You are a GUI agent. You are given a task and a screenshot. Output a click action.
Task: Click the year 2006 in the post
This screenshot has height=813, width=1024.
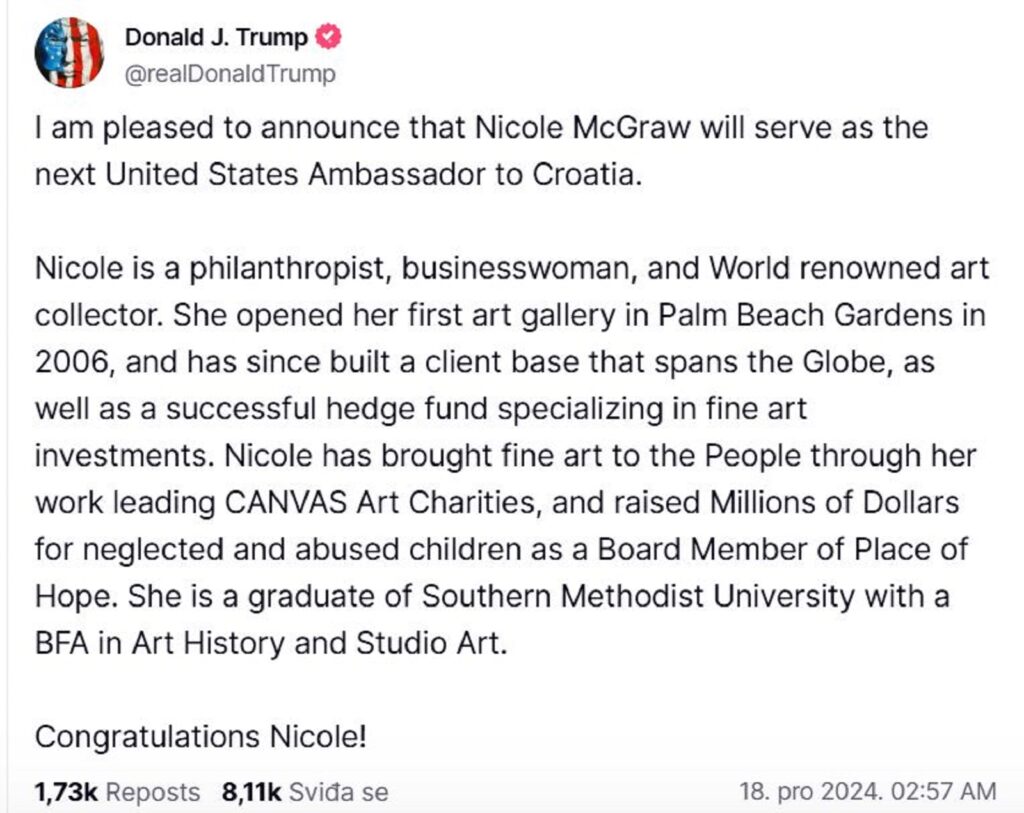pos(72,362)
